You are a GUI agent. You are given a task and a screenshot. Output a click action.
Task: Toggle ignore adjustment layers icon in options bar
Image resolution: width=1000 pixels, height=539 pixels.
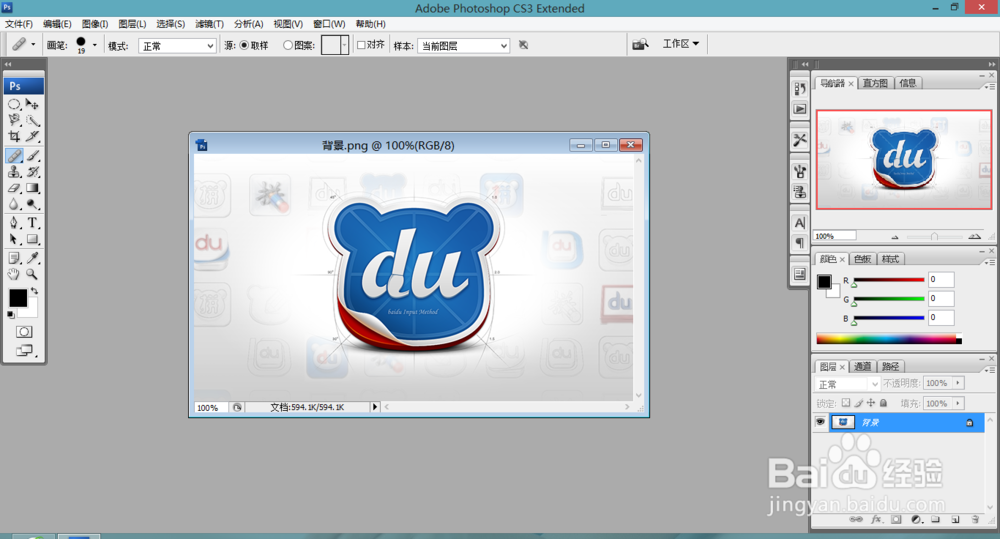[524, 45]
